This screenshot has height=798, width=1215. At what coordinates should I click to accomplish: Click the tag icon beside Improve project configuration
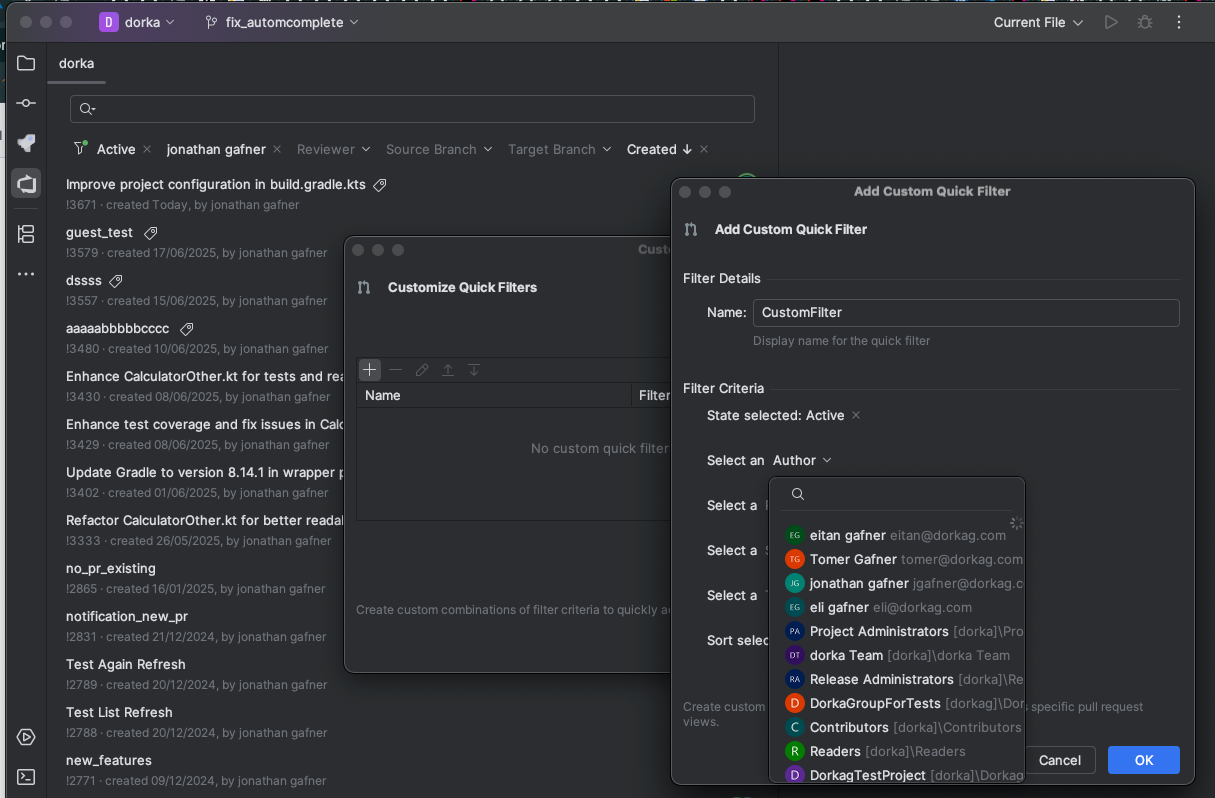(x=380, y=185)
